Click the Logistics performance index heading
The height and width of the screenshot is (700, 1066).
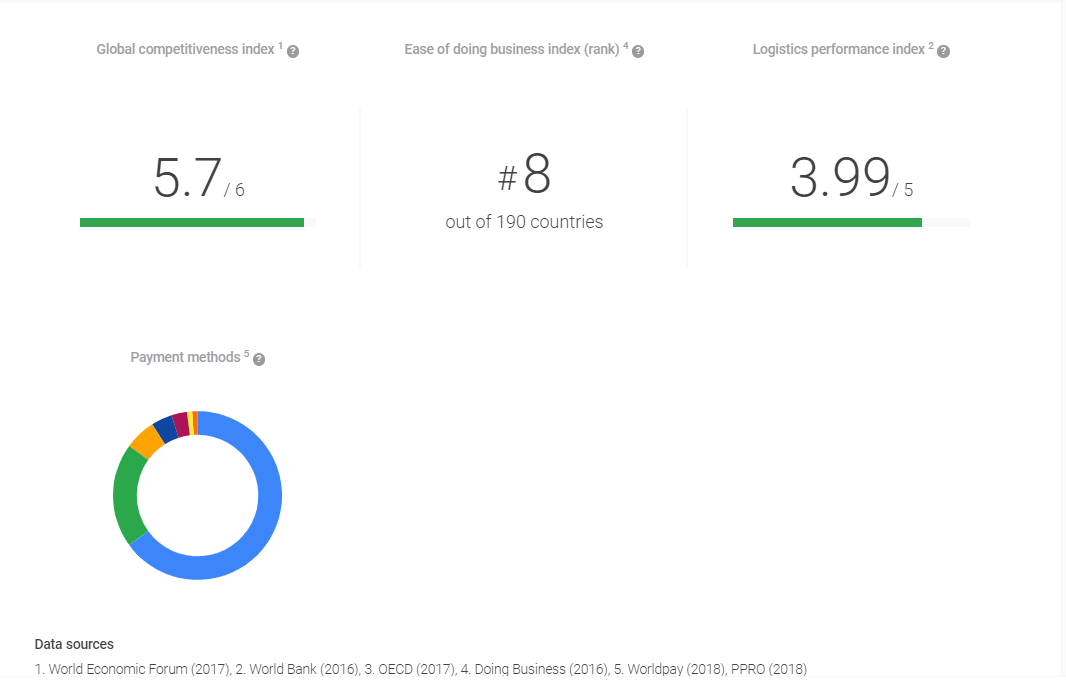click(x=838, y=49)
